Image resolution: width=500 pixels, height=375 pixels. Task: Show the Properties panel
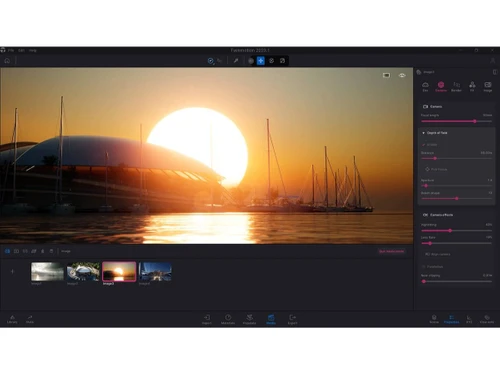452,319
